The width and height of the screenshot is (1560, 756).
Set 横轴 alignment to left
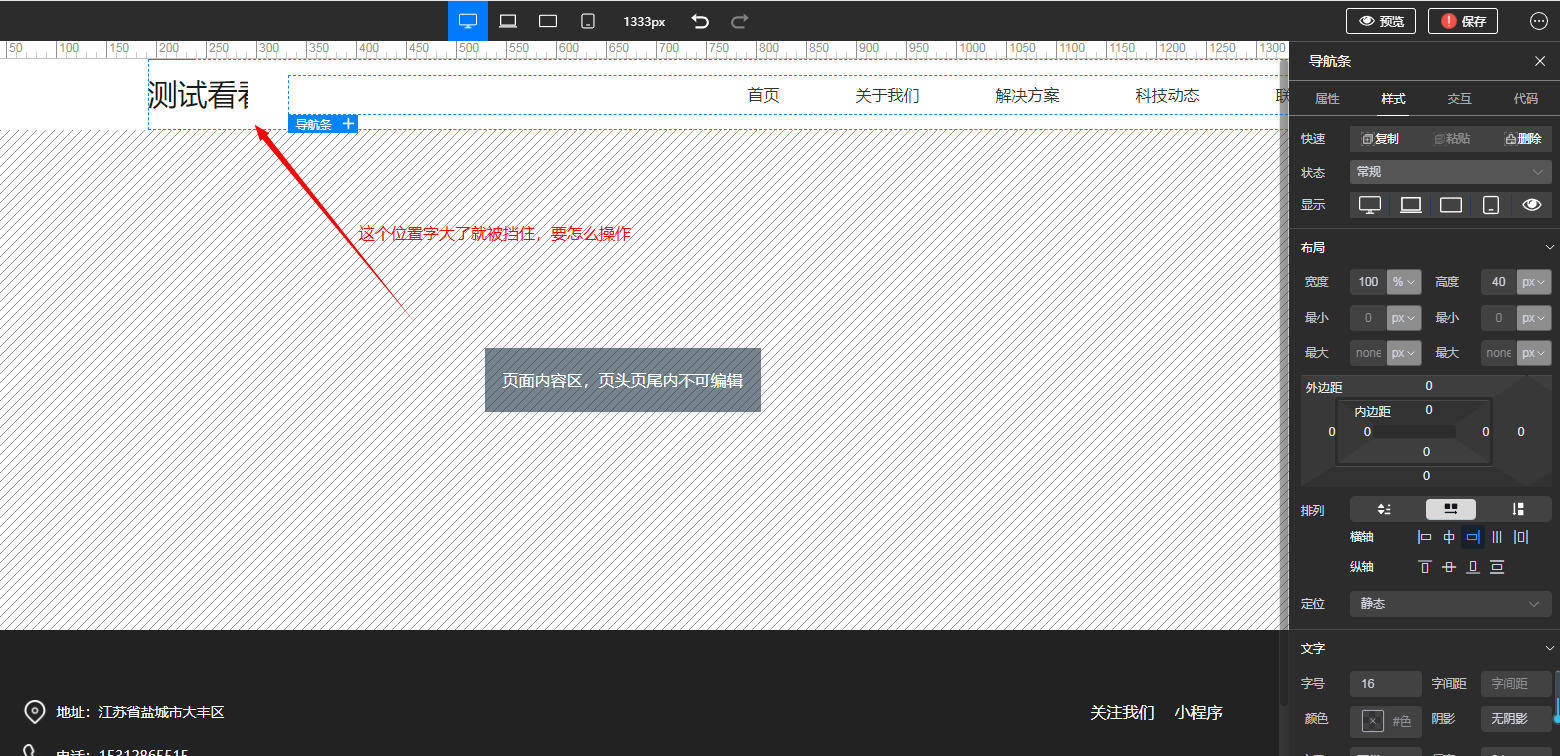coord(1425,537)
